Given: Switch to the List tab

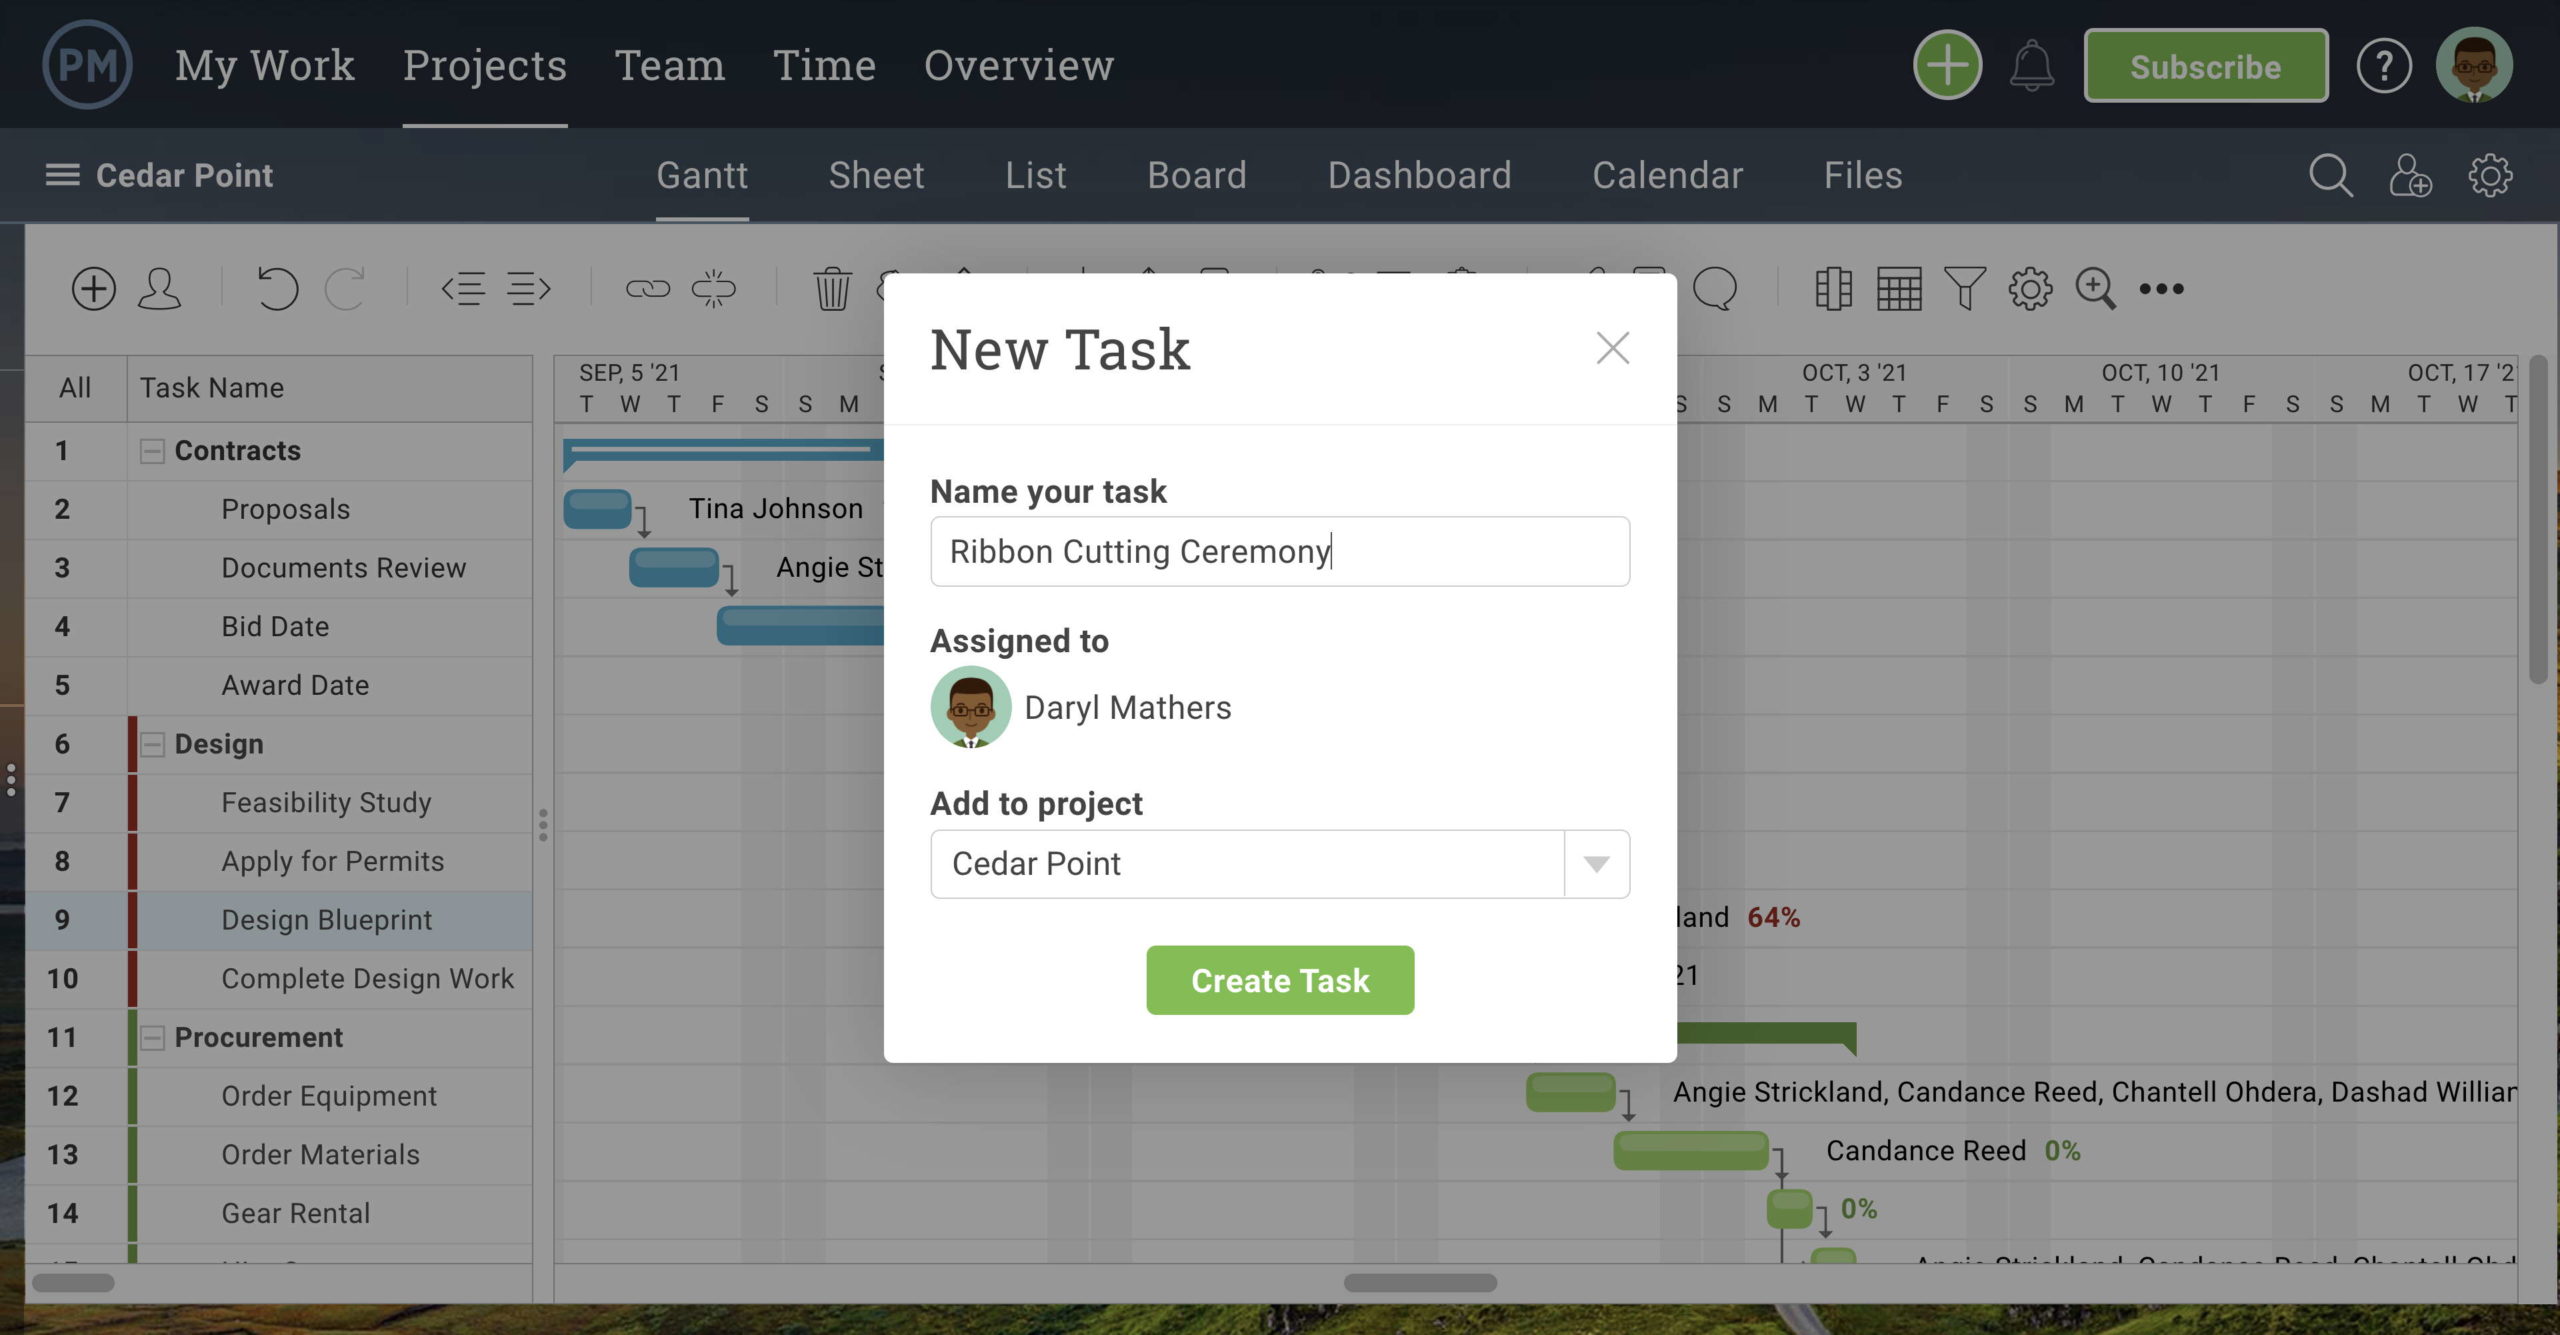Looking at the screenshot, I should click(x=1036, y=176).
